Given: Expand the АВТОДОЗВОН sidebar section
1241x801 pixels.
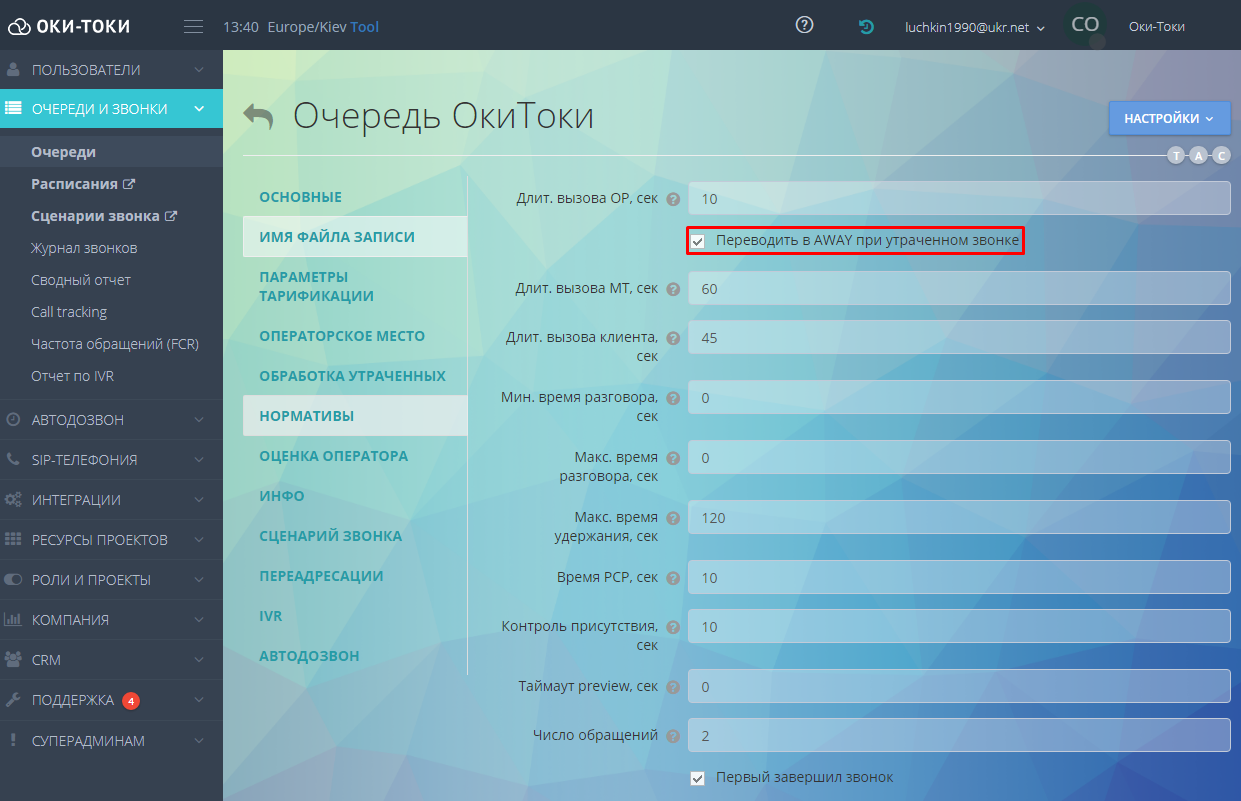Looking at the screenshot, I should coord(110,420).
